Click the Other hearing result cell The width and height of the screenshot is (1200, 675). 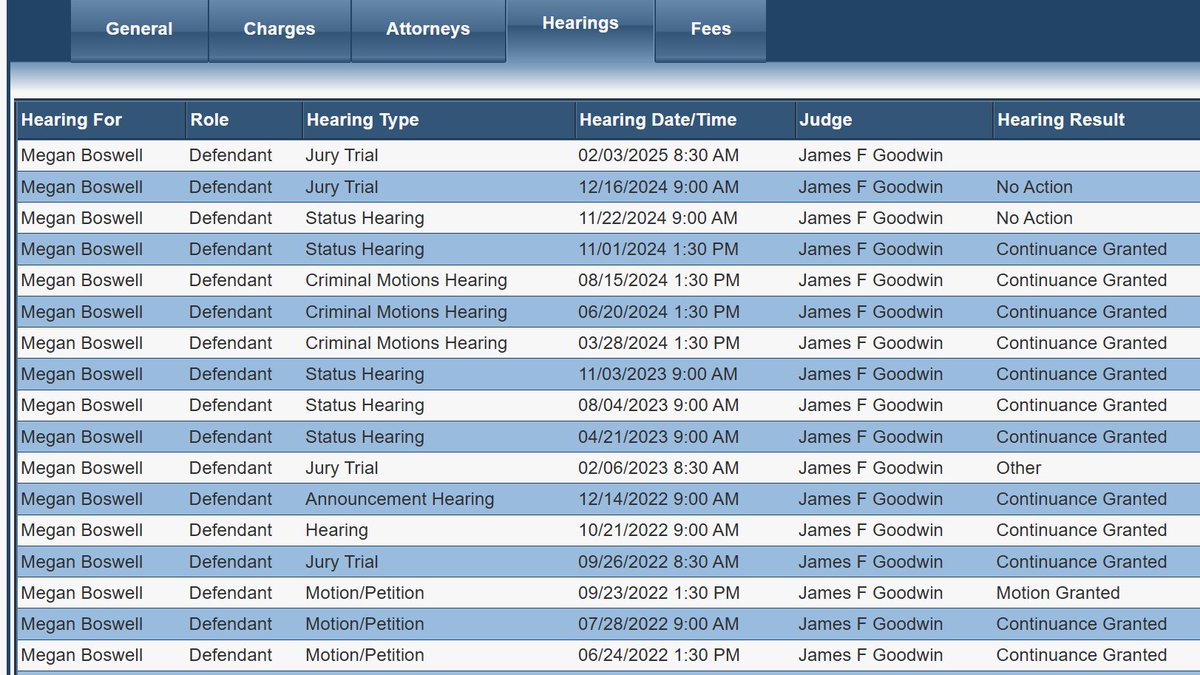click(x=1018, y=468)
